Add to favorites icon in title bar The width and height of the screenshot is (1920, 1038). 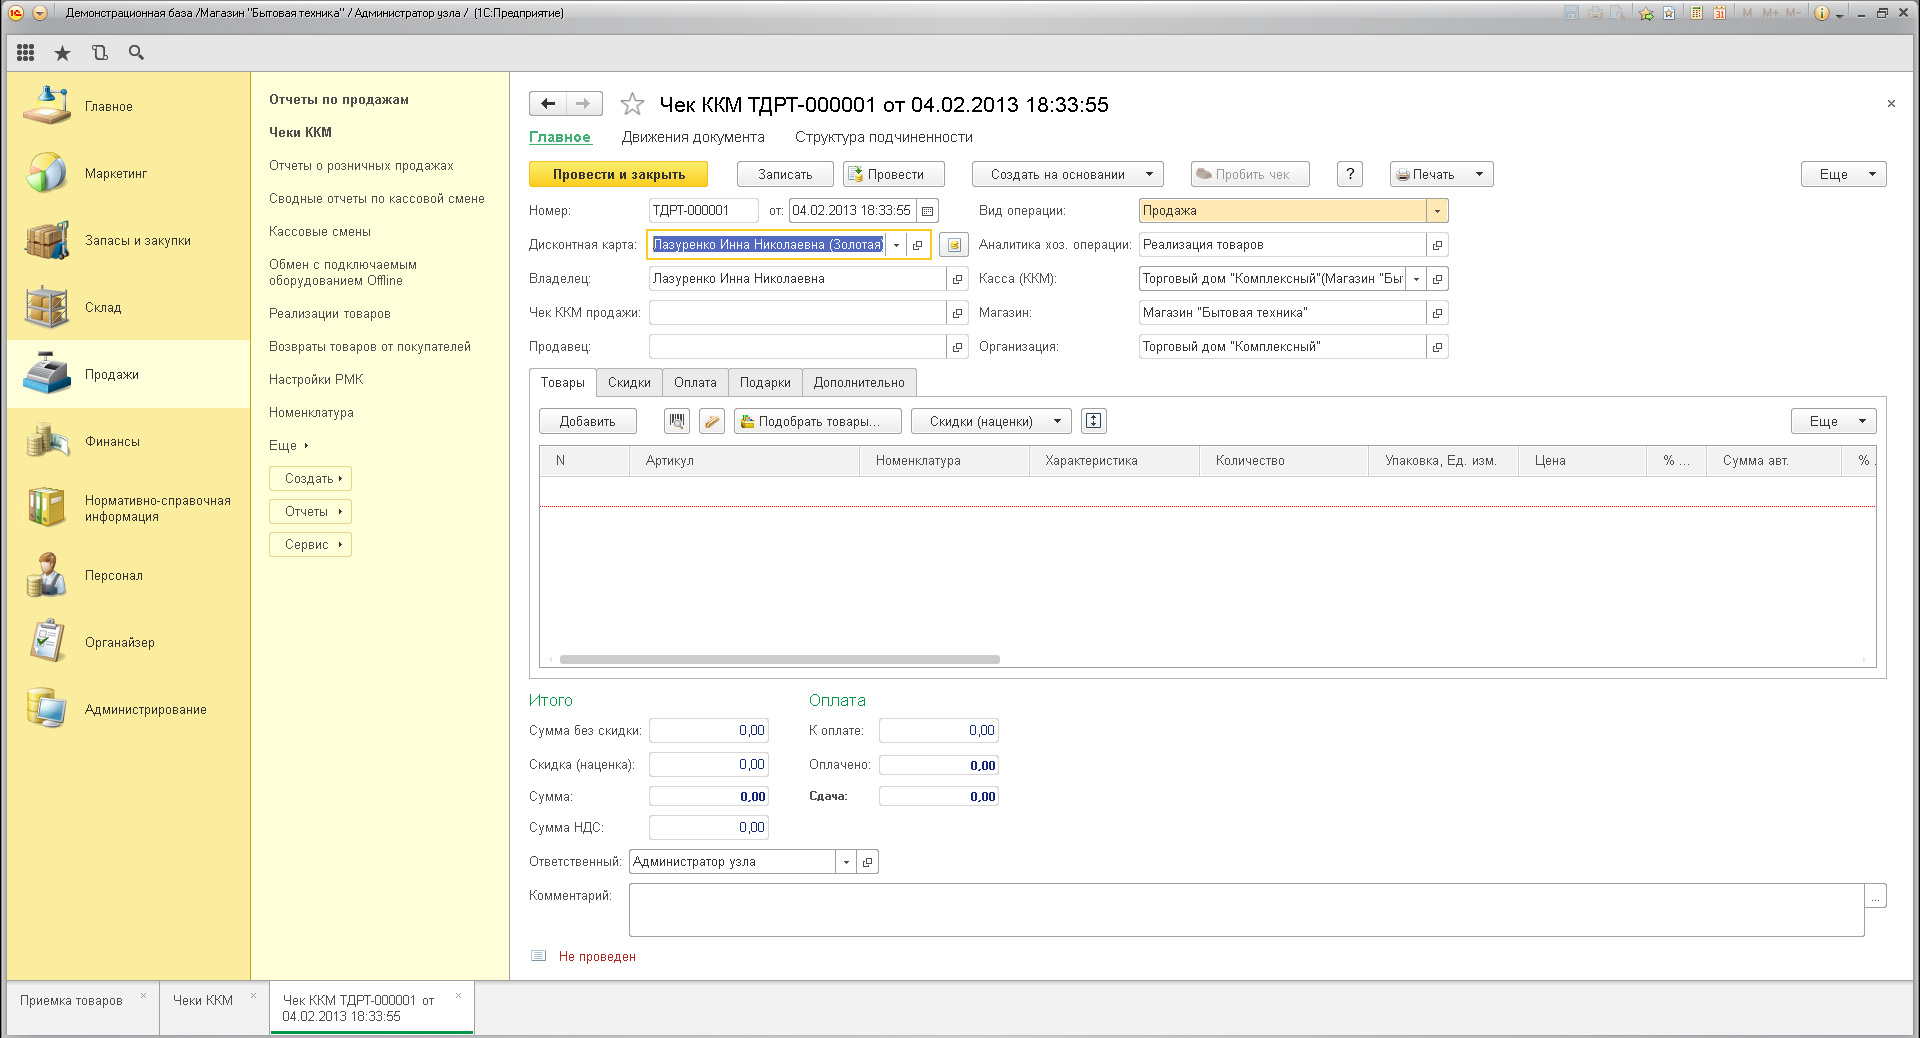tap(1646, 13)
